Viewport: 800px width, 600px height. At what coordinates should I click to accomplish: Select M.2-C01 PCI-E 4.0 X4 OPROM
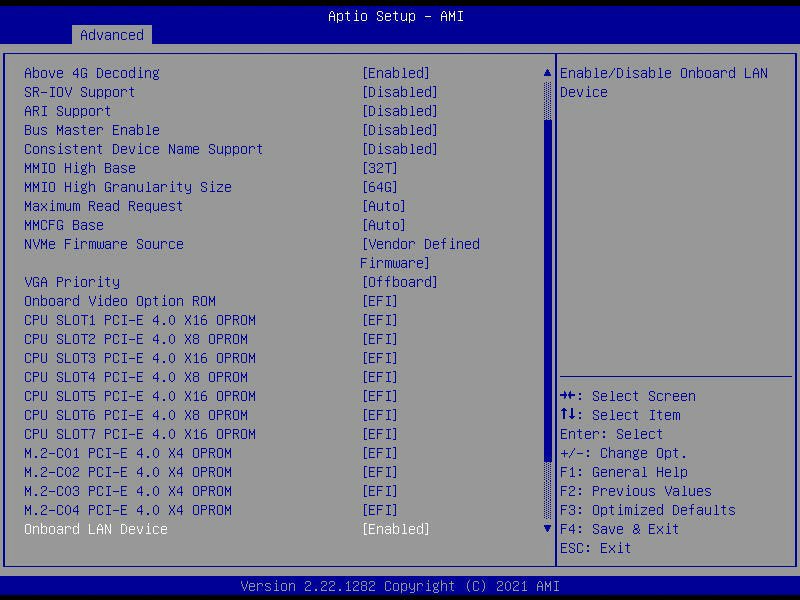pyautogui.click(x=128, y=453)
